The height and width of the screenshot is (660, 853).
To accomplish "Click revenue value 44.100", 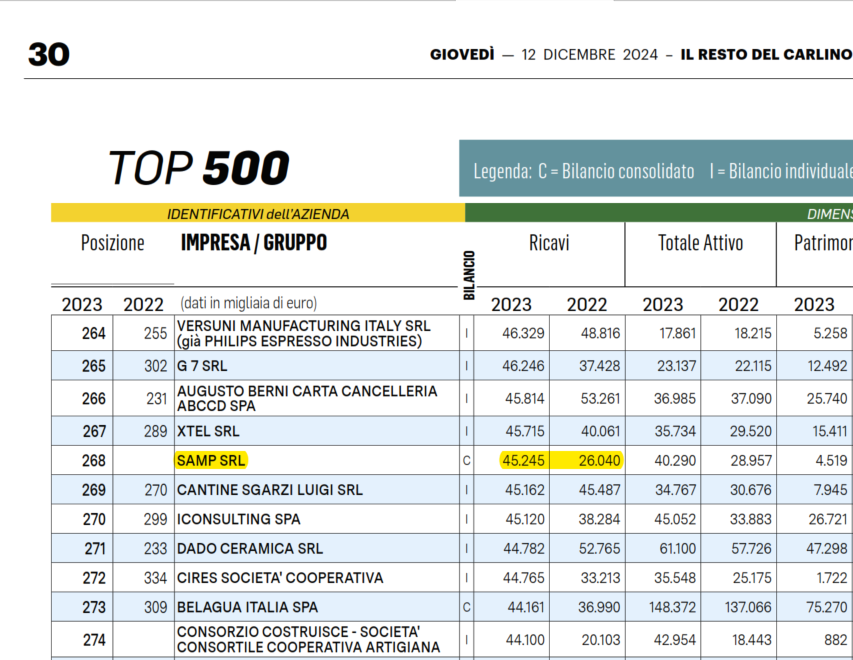I will 525,640.
